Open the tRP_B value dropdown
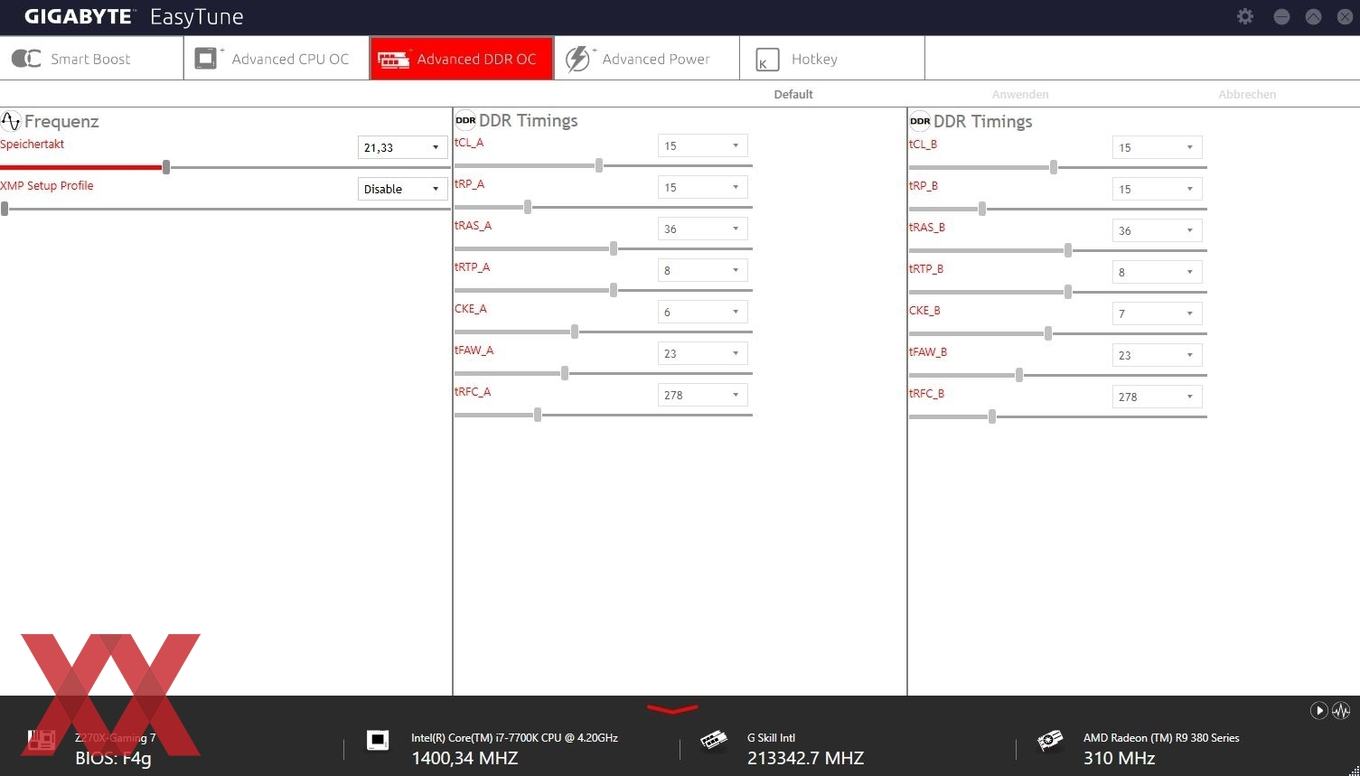The image size is (1360, 776). point(1157,189)
